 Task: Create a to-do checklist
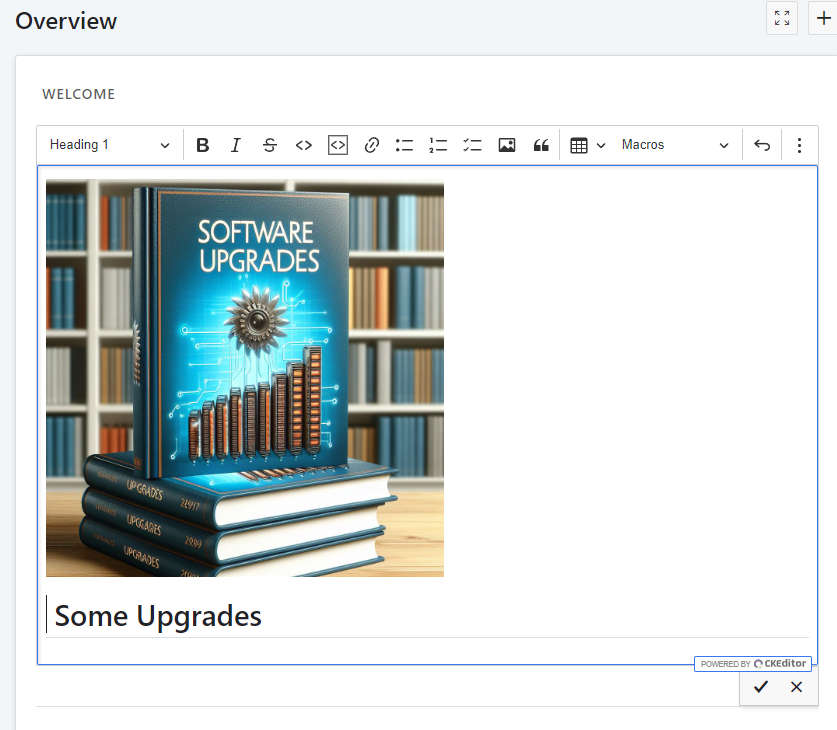(472, 145)
